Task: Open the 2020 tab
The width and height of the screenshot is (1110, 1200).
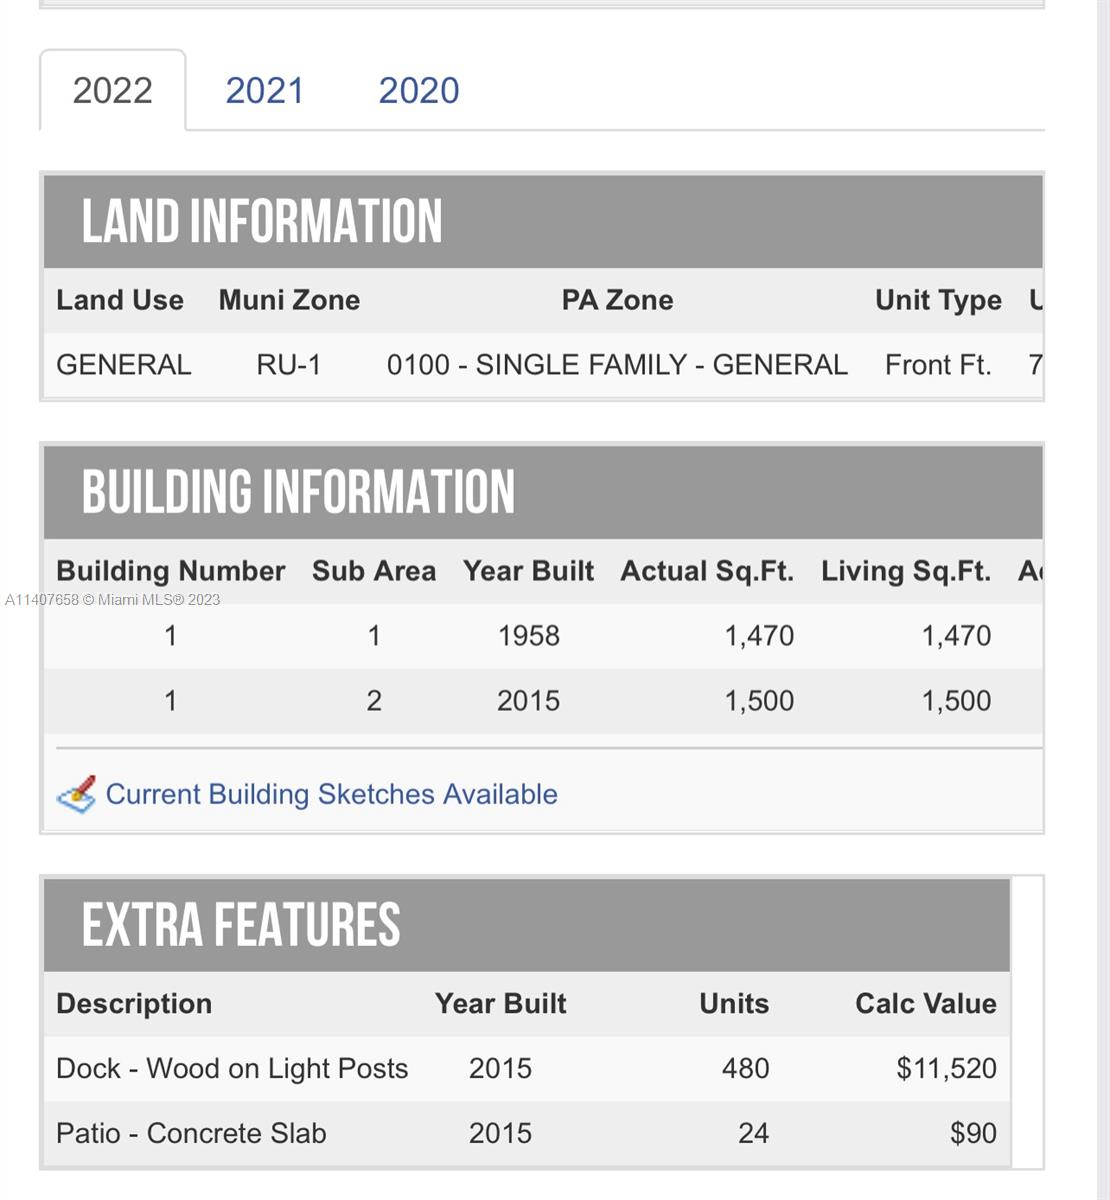Action: [418, 91]
